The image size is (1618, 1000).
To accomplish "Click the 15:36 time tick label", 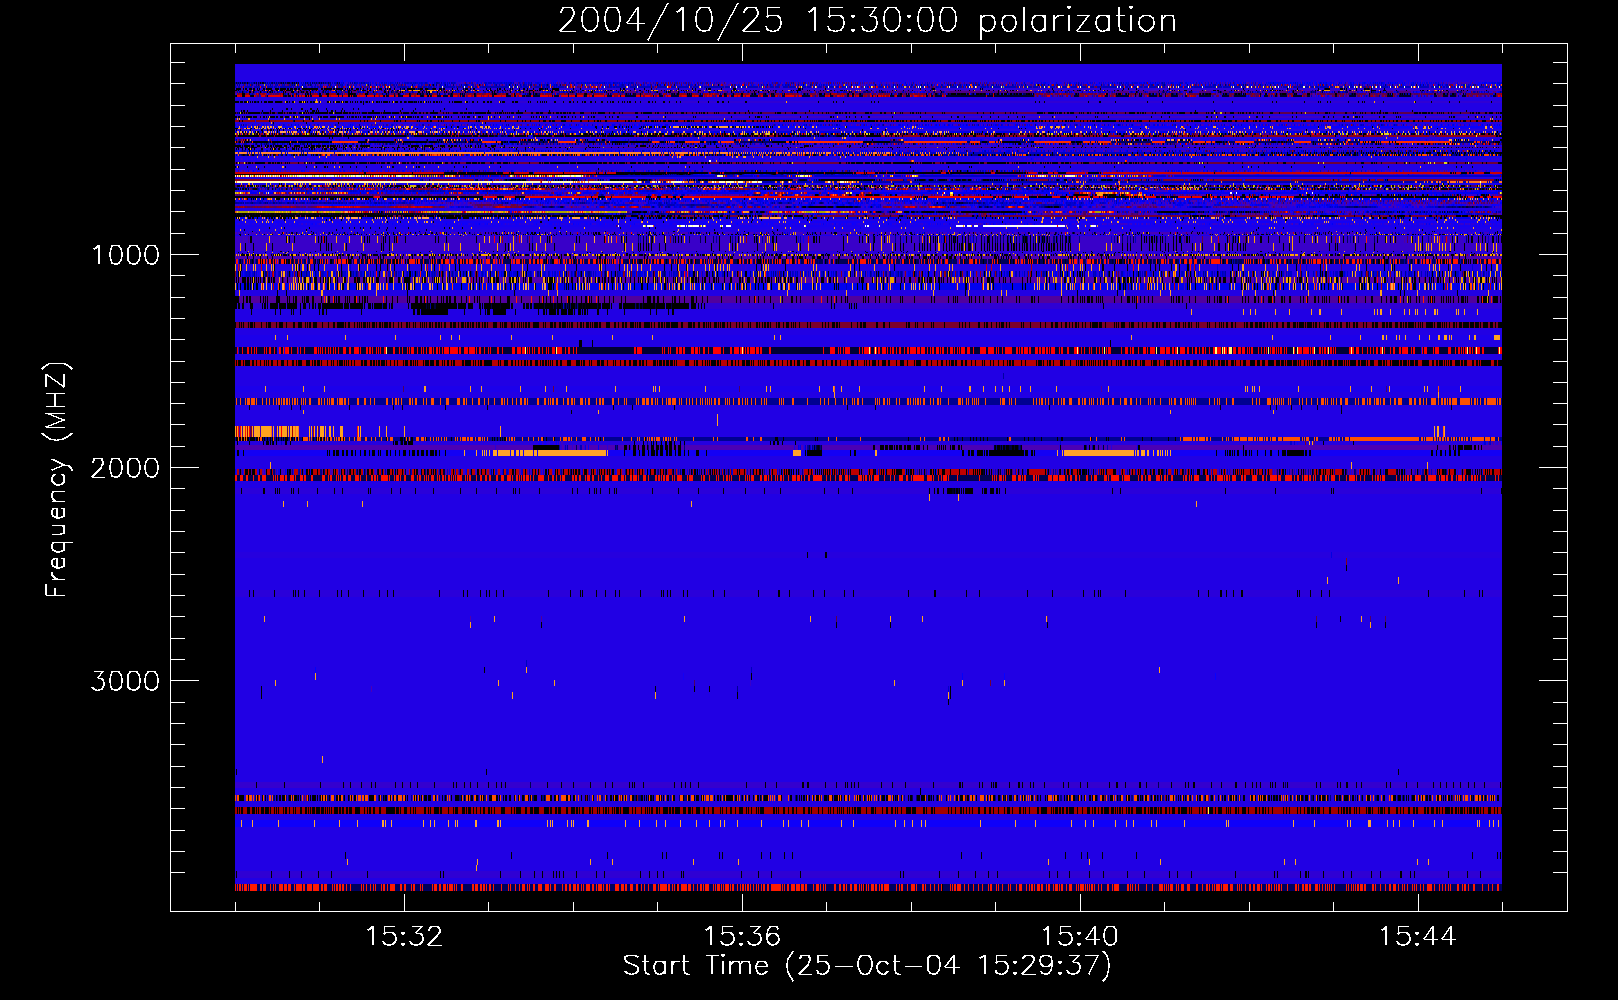I will pos(742,937).
